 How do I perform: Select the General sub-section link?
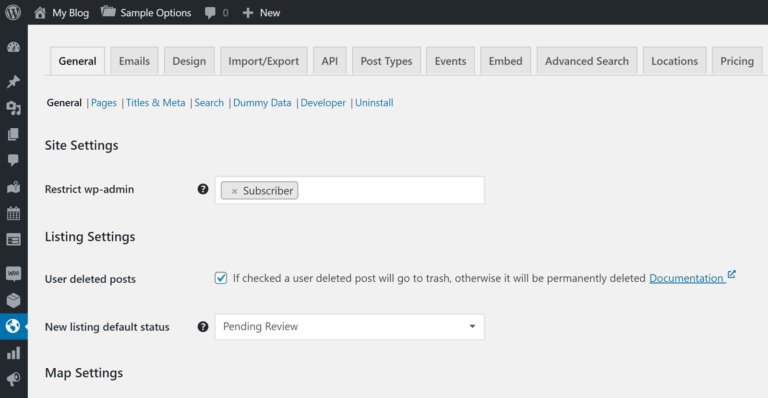pos(64,103)
